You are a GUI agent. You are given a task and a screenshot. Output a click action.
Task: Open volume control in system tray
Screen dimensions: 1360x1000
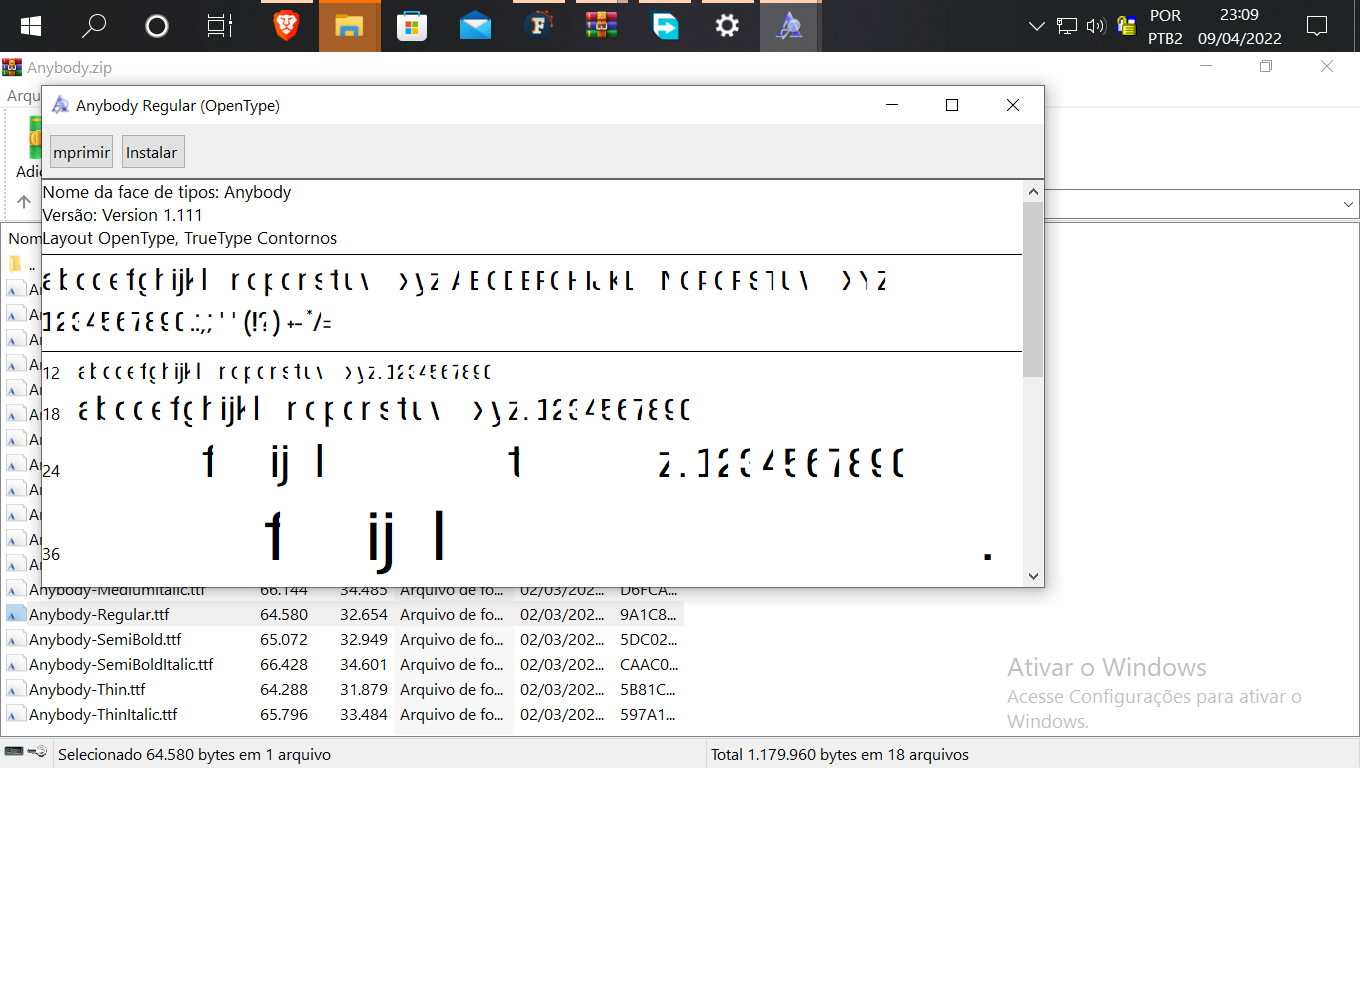1096,26
